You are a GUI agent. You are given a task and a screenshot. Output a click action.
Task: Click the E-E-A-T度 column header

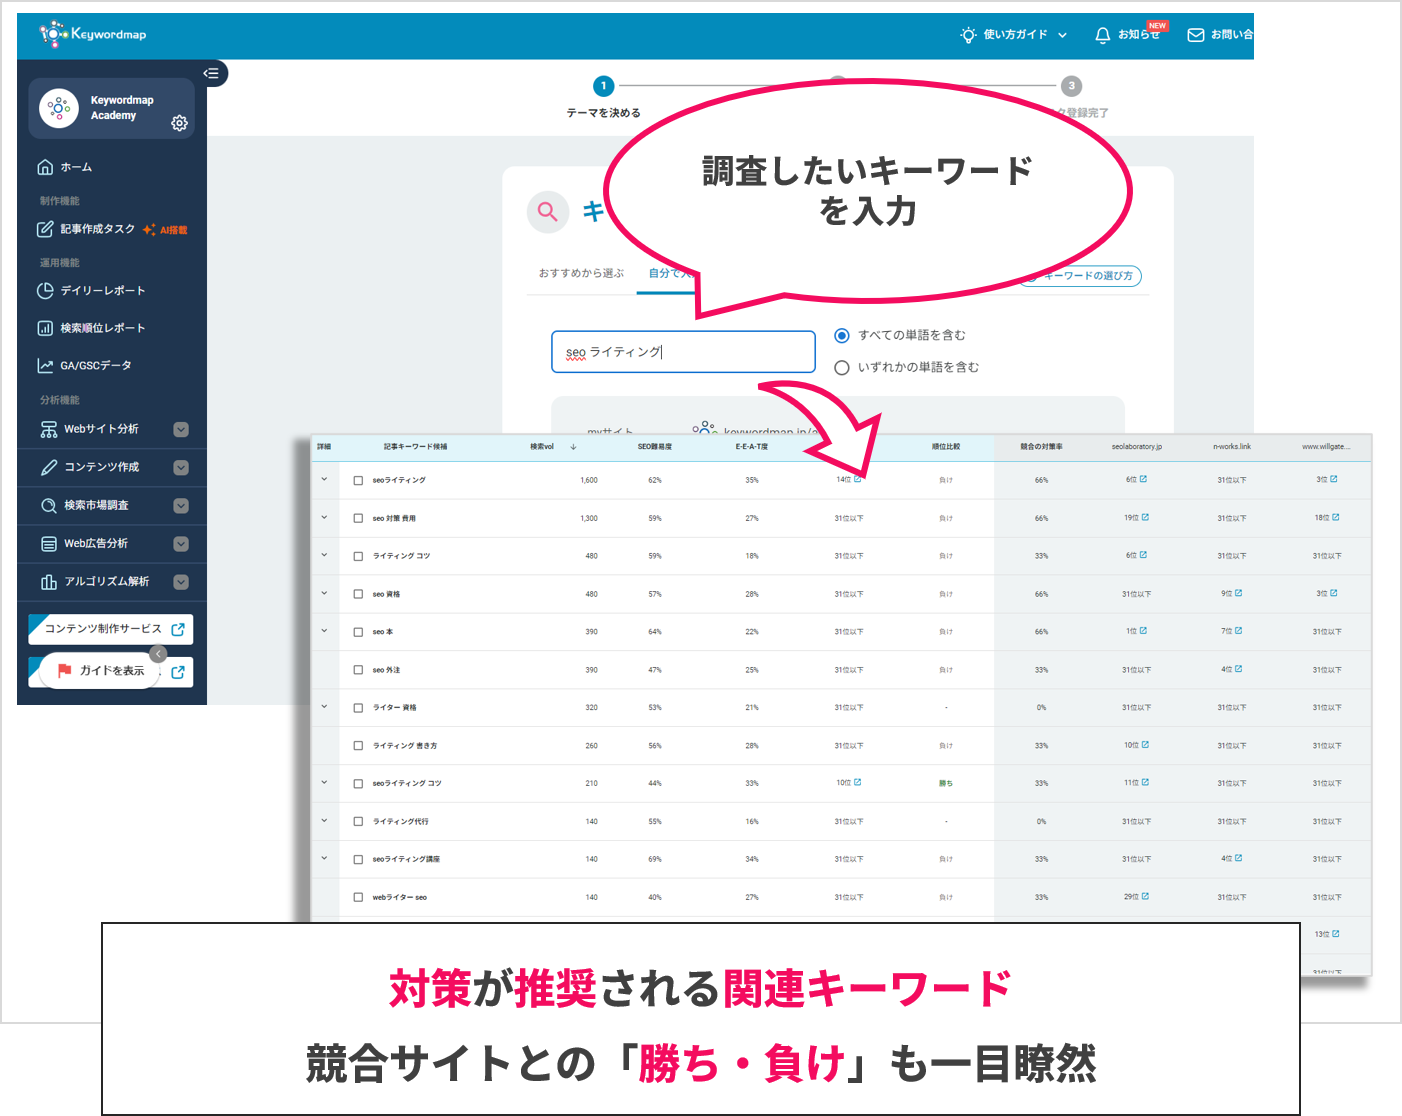click(x=752, y=447)
